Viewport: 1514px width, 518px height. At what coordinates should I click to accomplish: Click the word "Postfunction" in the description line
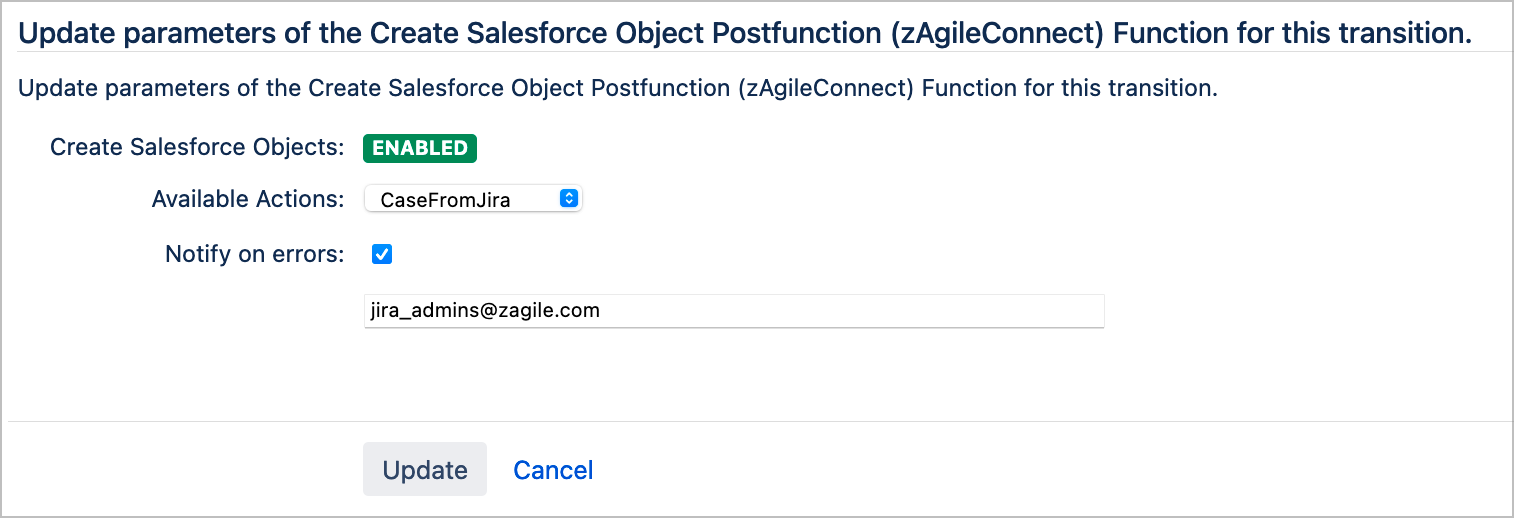[x=662, y=88]
